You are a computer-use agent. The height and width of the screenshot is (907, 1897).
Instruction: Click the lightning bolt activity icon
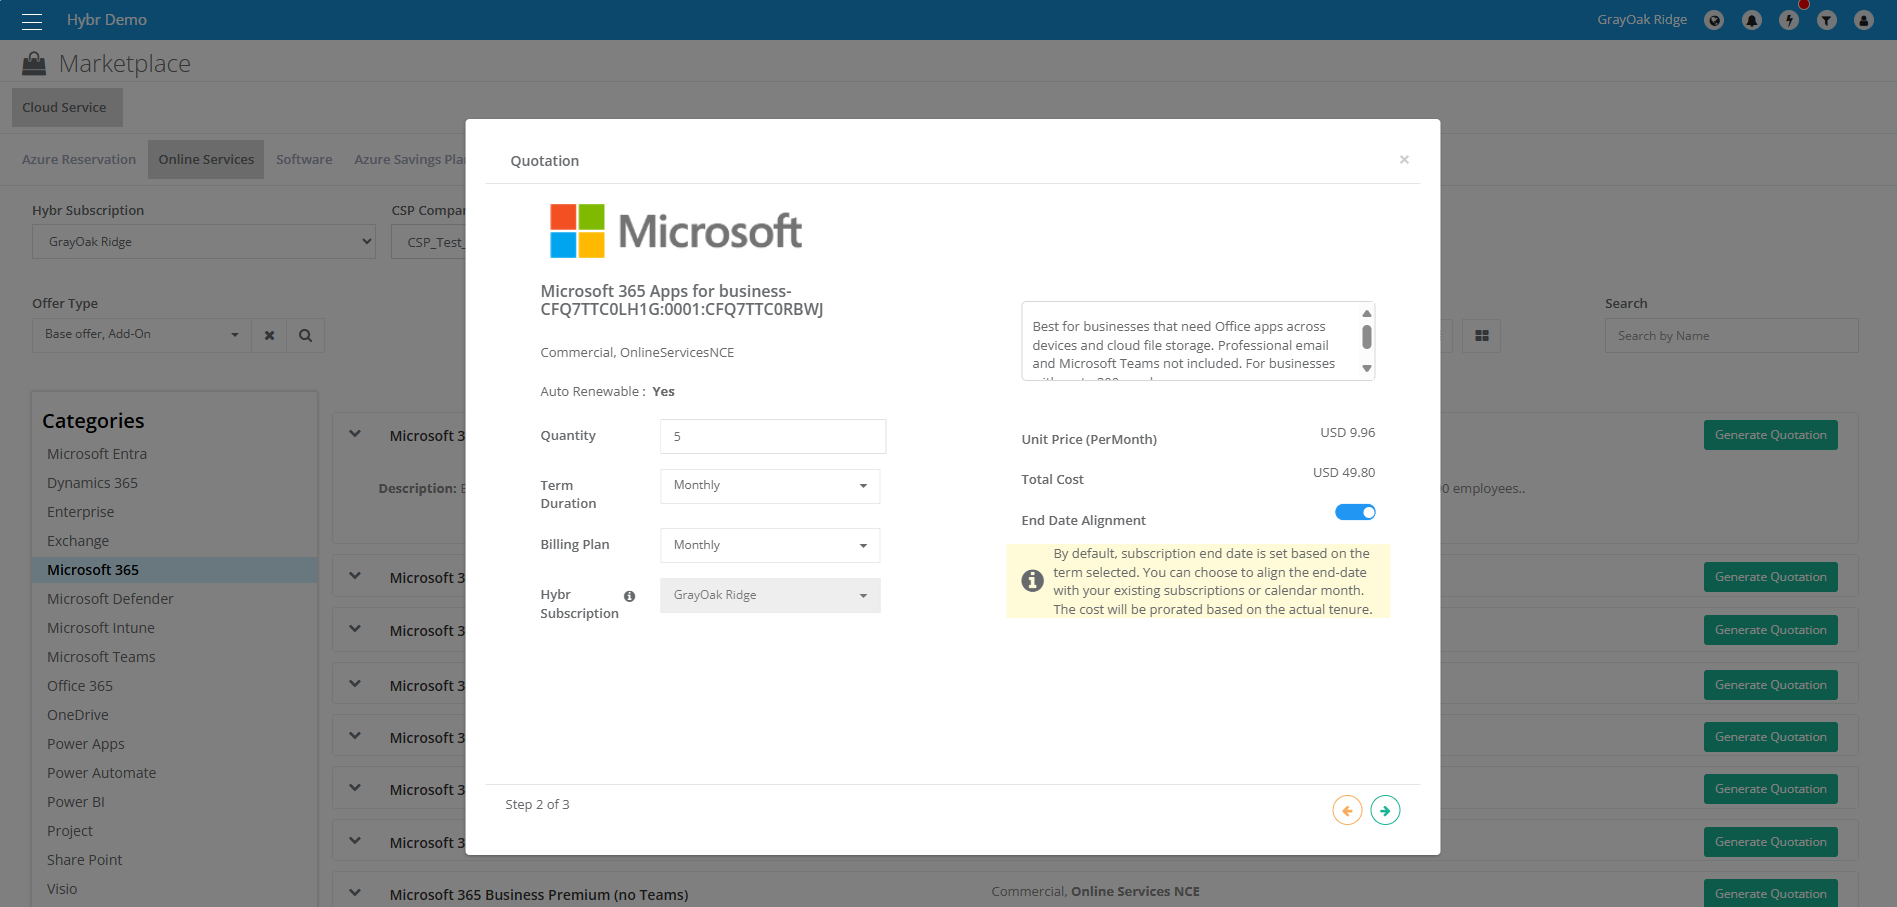click(1789, 20)
